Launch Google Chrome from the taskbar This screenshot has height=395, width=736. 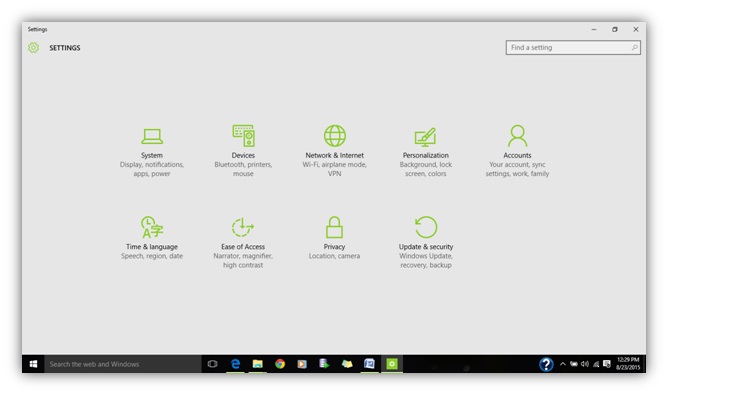pos(280,364)
